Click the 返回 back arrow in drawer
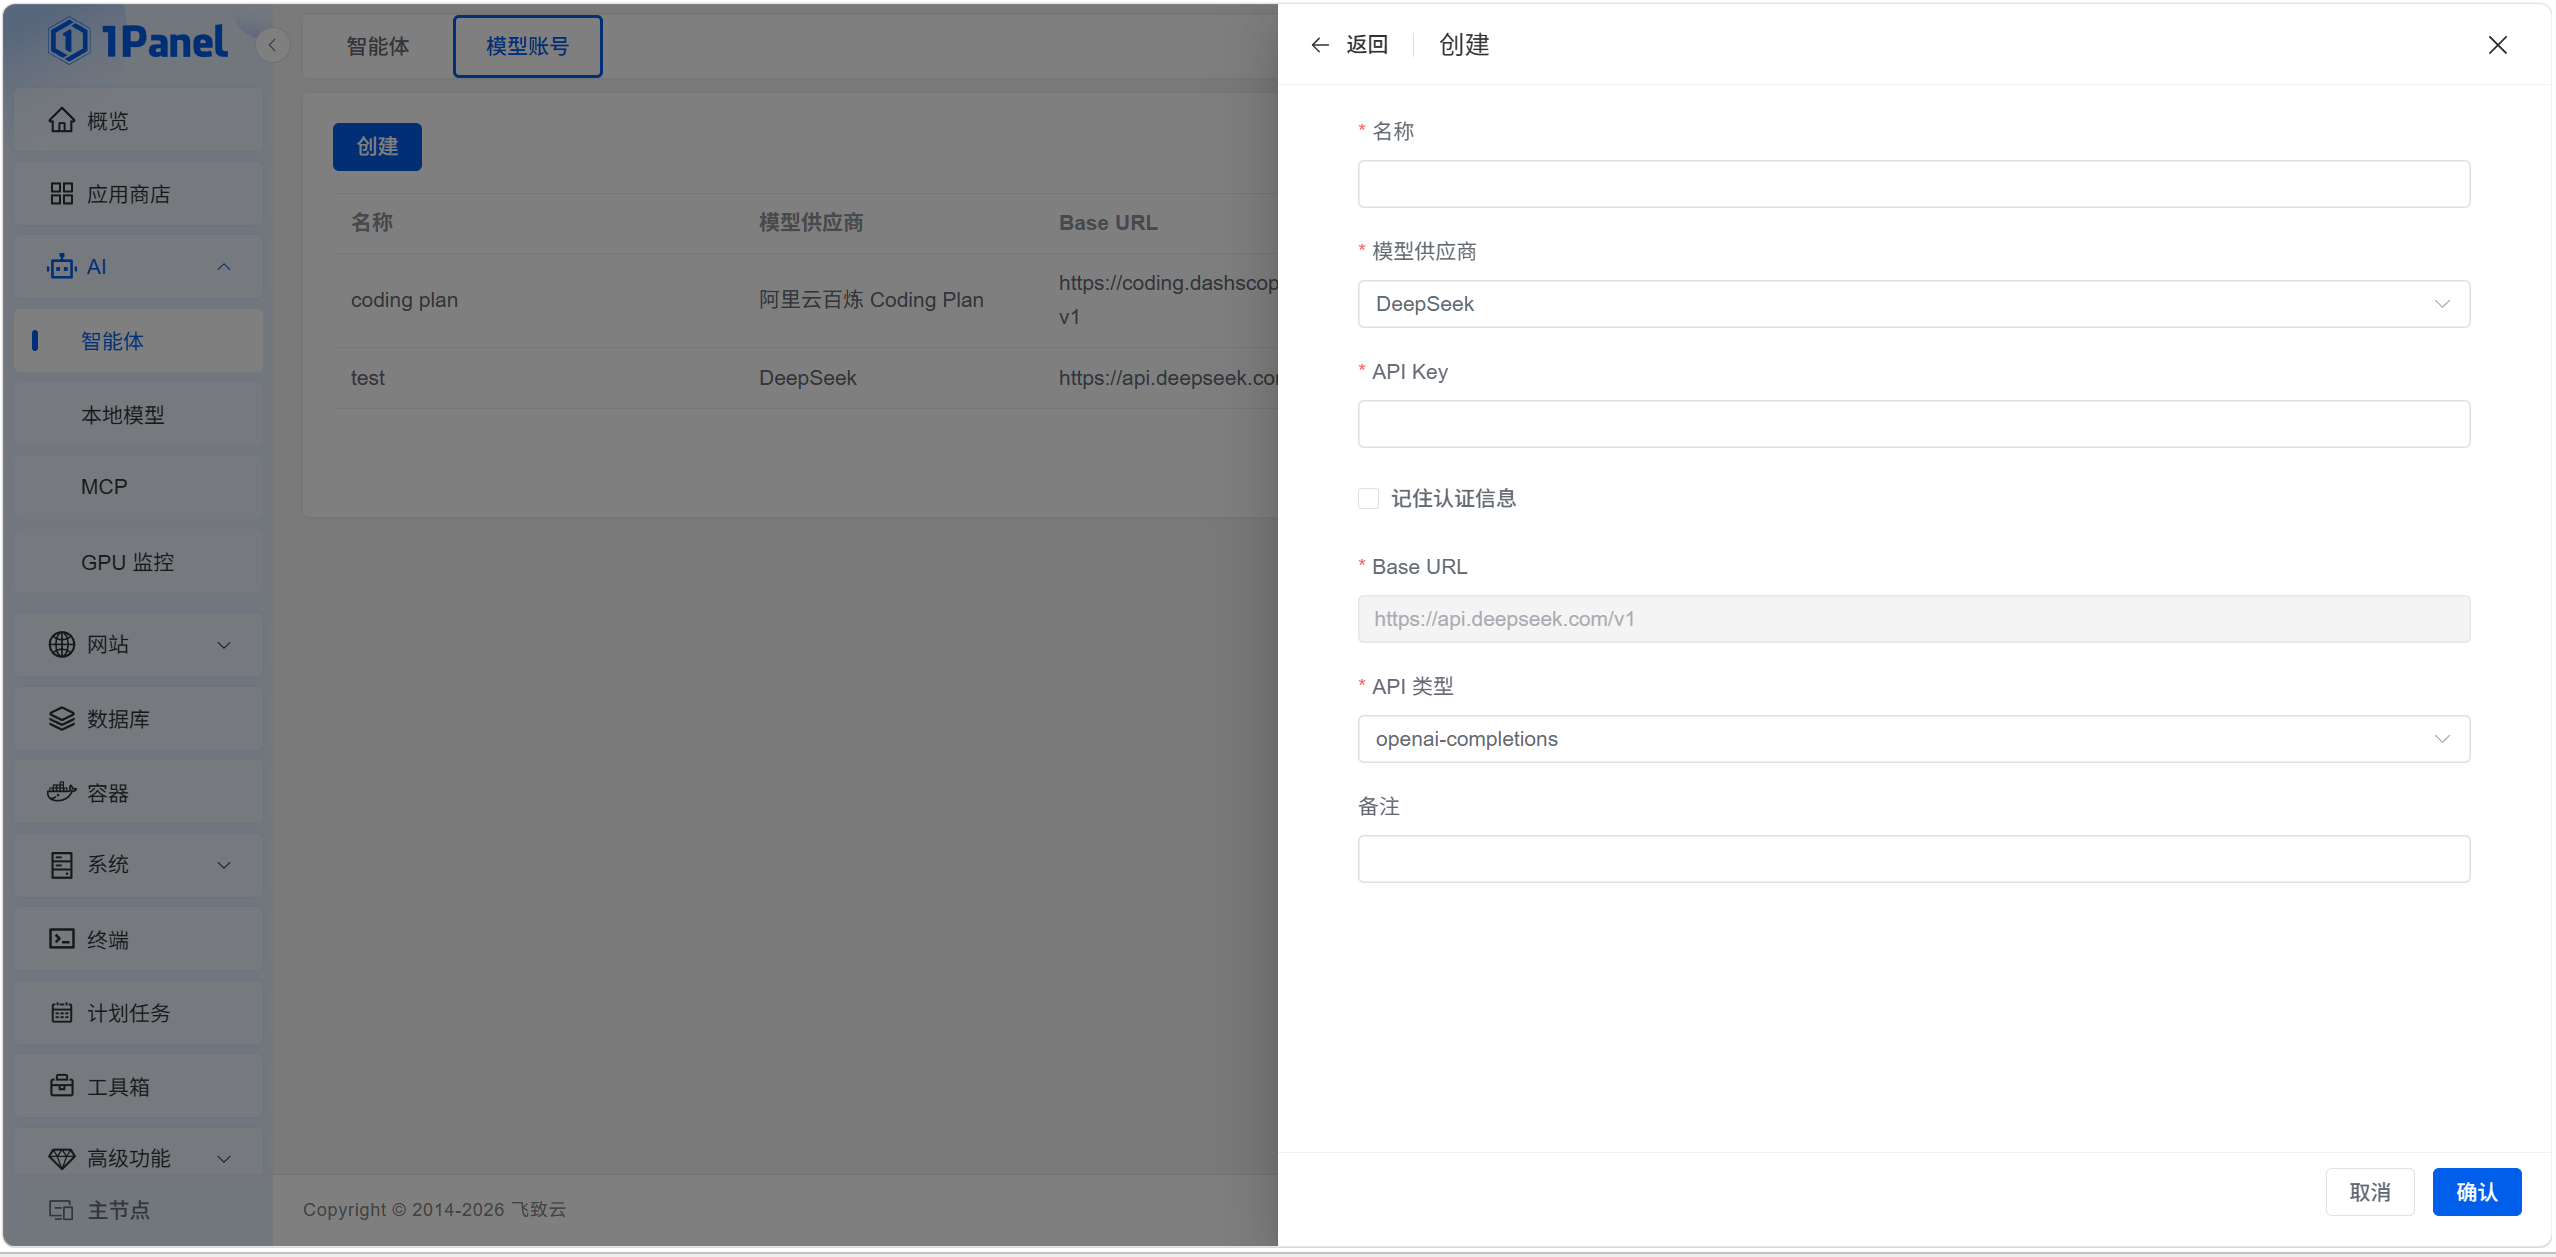 [1320, 45]
